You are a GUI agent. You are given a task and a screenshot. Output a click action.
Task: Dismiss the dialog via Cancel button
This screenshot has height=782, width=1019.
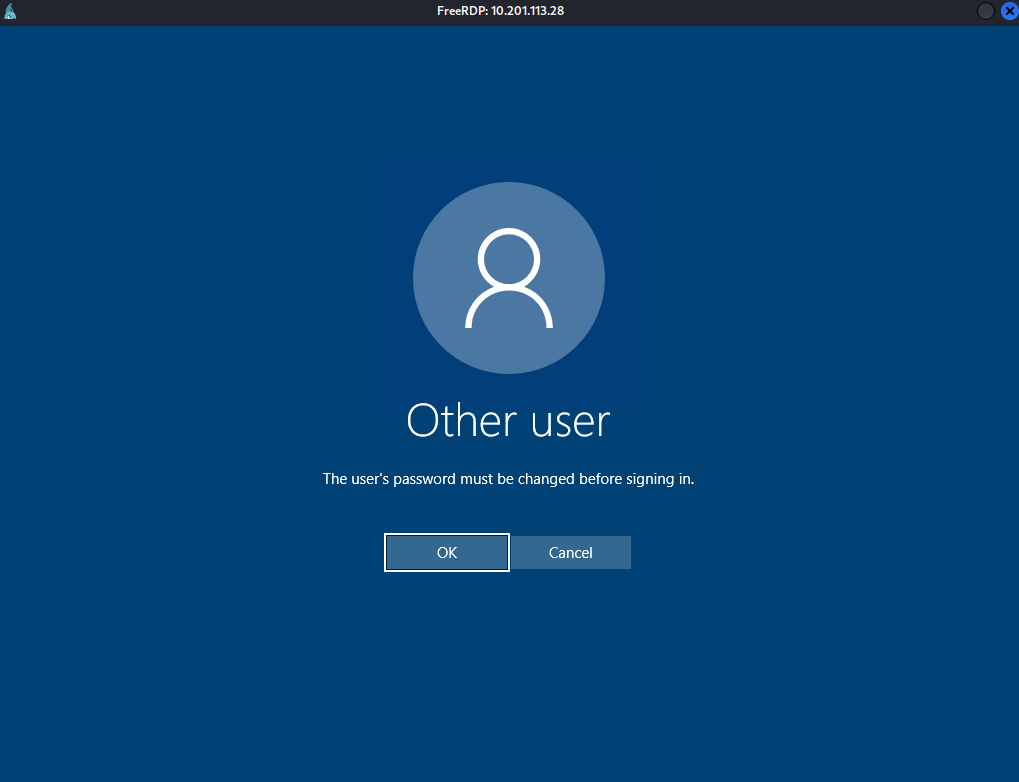click(571, 552)
